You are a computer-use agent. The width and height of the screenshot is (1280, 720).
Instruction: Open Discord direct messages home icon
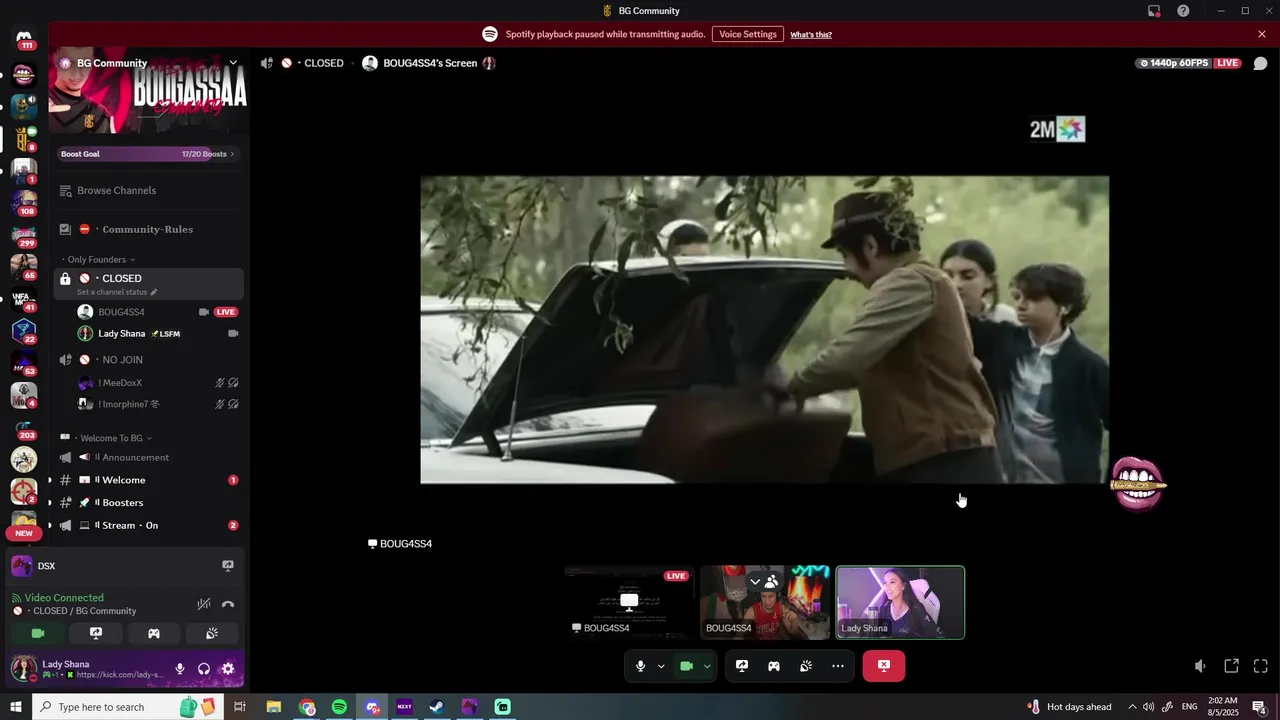tap(24, 38)
